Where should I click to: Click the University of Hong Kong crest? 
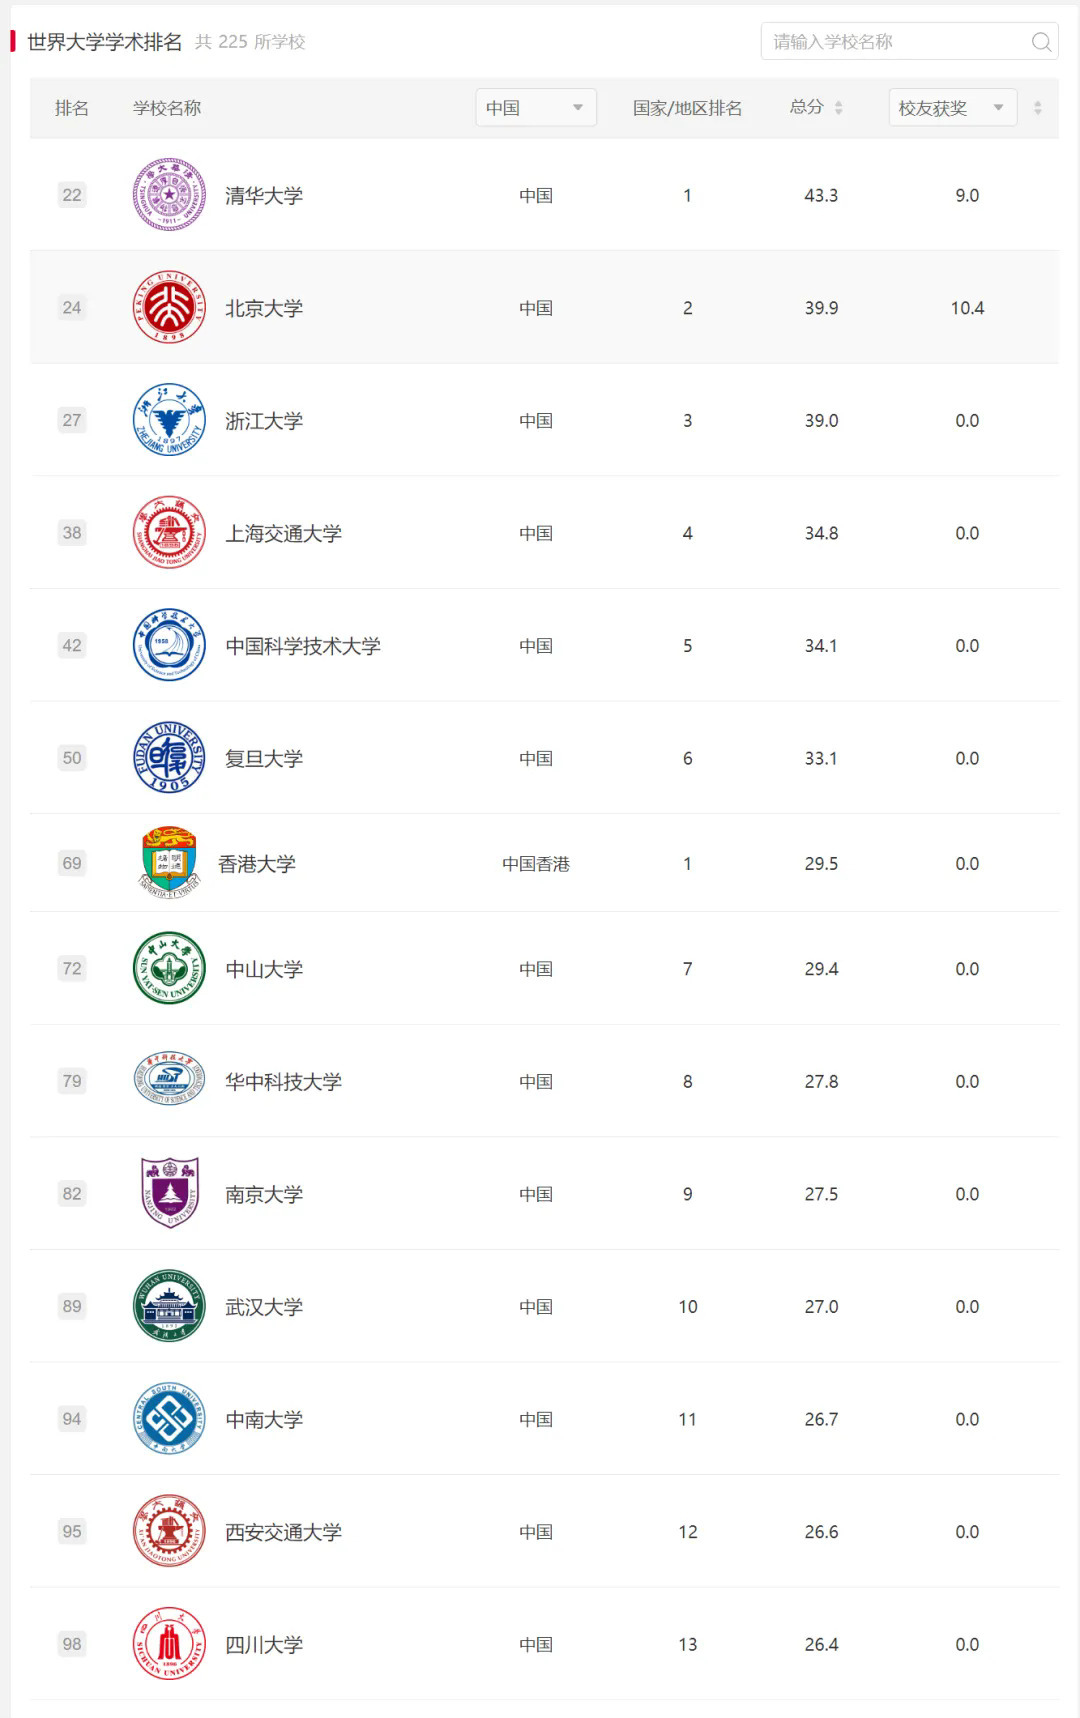[169, 862]
